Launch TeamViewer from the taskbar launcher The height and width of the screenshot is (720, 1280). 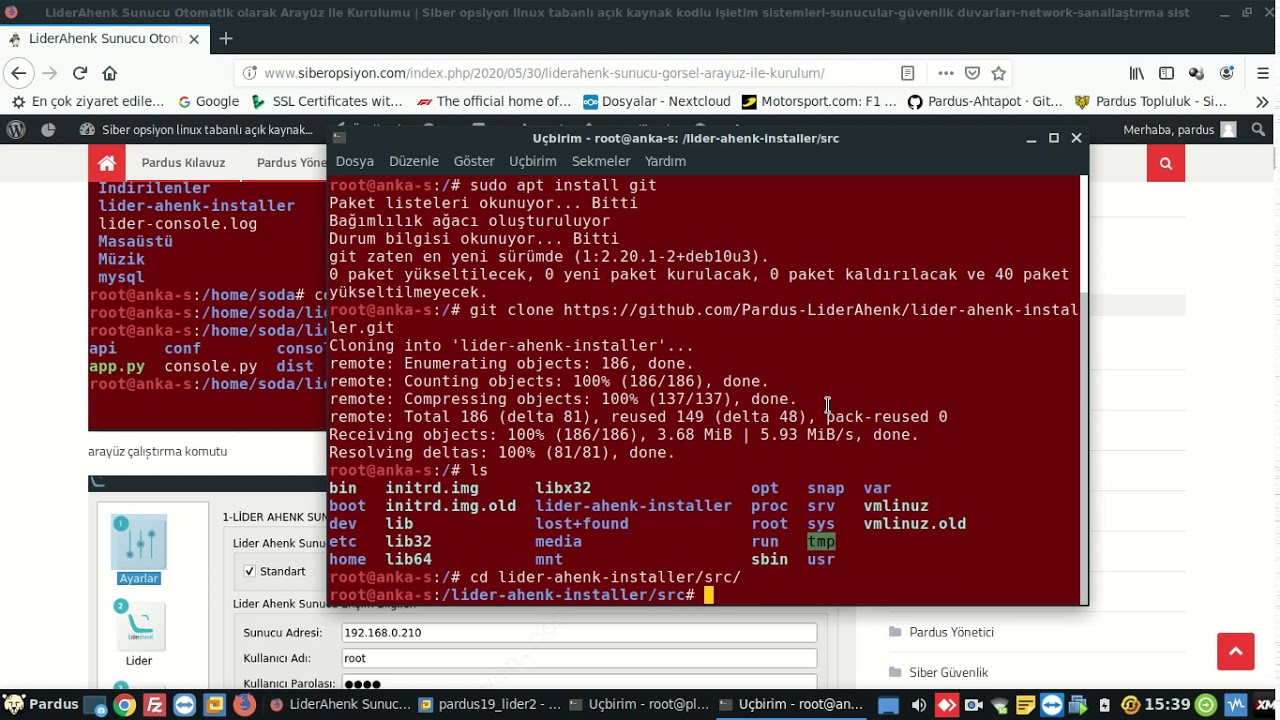(x=185, y=705)
